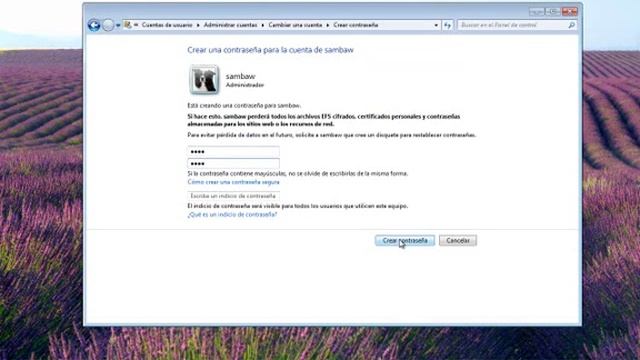
Task: Click the Cancelar button
Action: 458,240
